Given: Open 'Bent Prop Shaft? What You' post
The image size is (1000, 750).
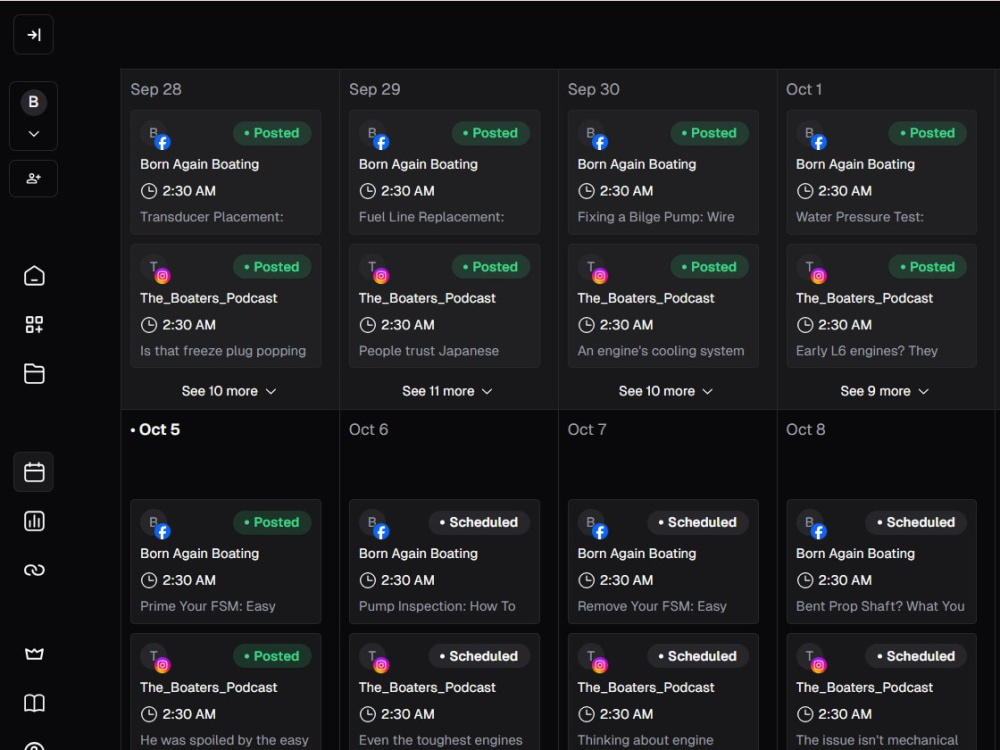Looking at the screenshot, I should pyautogui.click(x=881, y=561).
